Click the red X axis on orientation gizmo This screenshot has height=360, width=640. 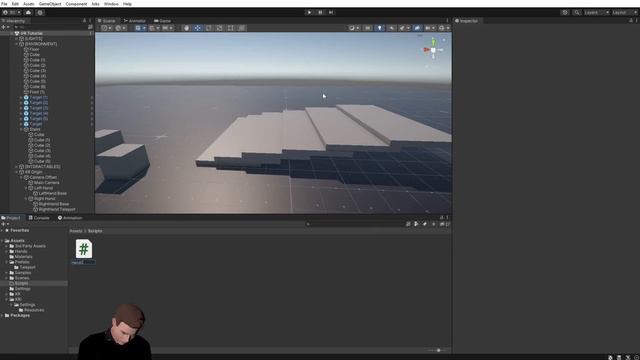(x=427, y=50)
